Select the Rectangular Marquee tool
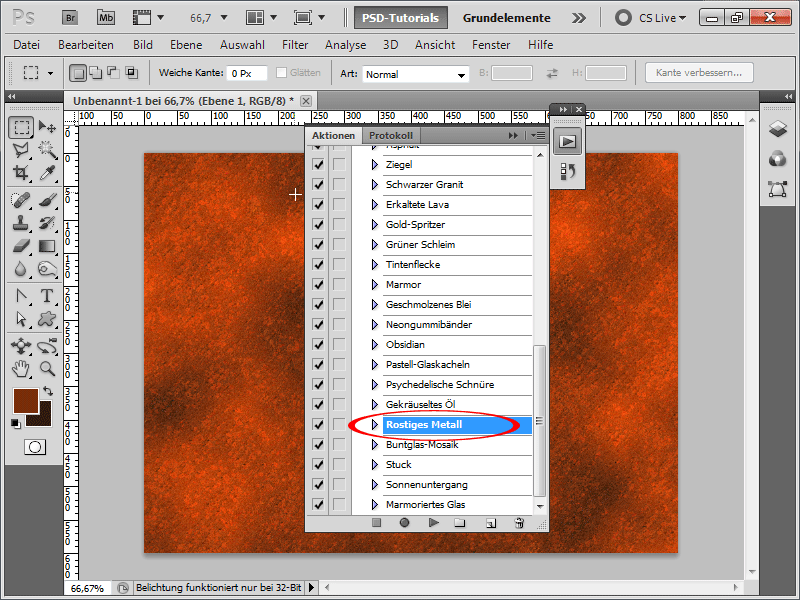The height and width of the screenshot is (600, 800). click(x=21, y=127)
